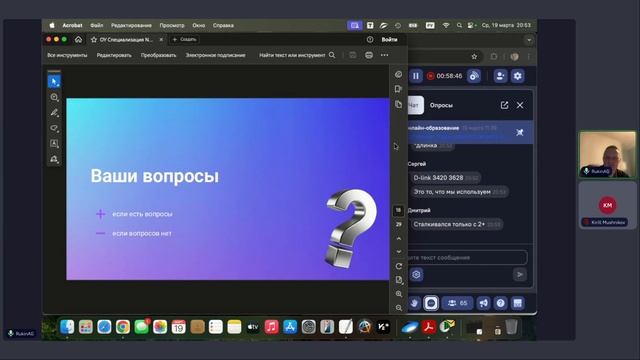The width and height of the screenshot is (640, 360).
Task: Zoom in with the plus magnifier in right rail
Action: pos(399,294)
